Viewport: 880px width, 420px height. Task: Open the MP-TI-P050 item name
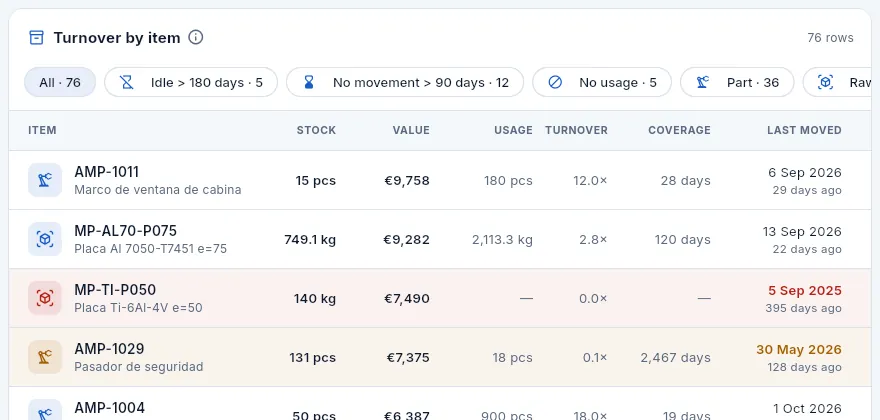pos(115,290)
